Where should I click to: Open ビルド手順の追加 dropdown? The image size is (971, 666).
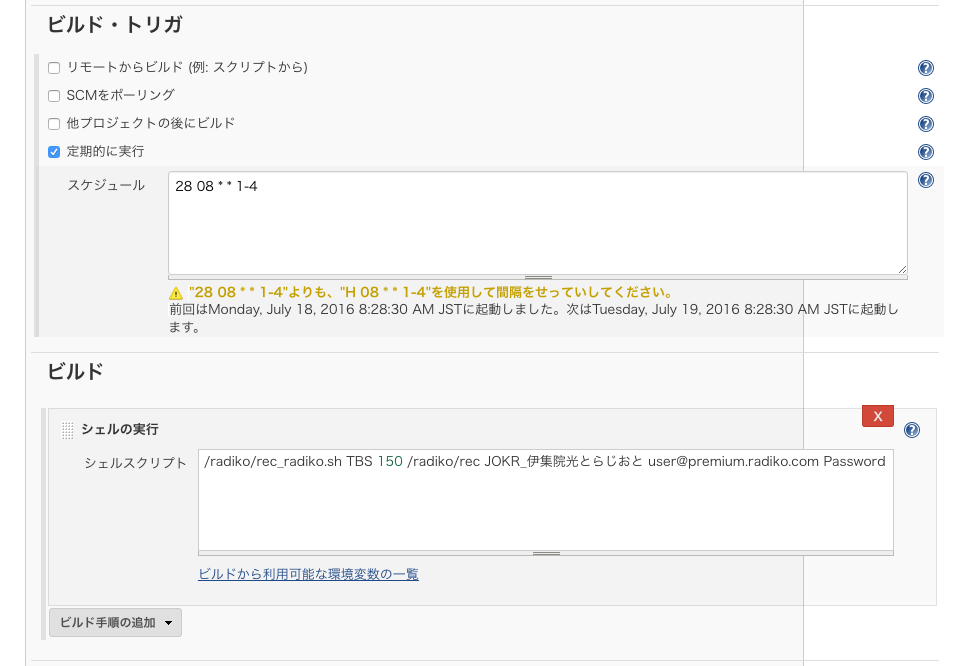pos(115,623)
